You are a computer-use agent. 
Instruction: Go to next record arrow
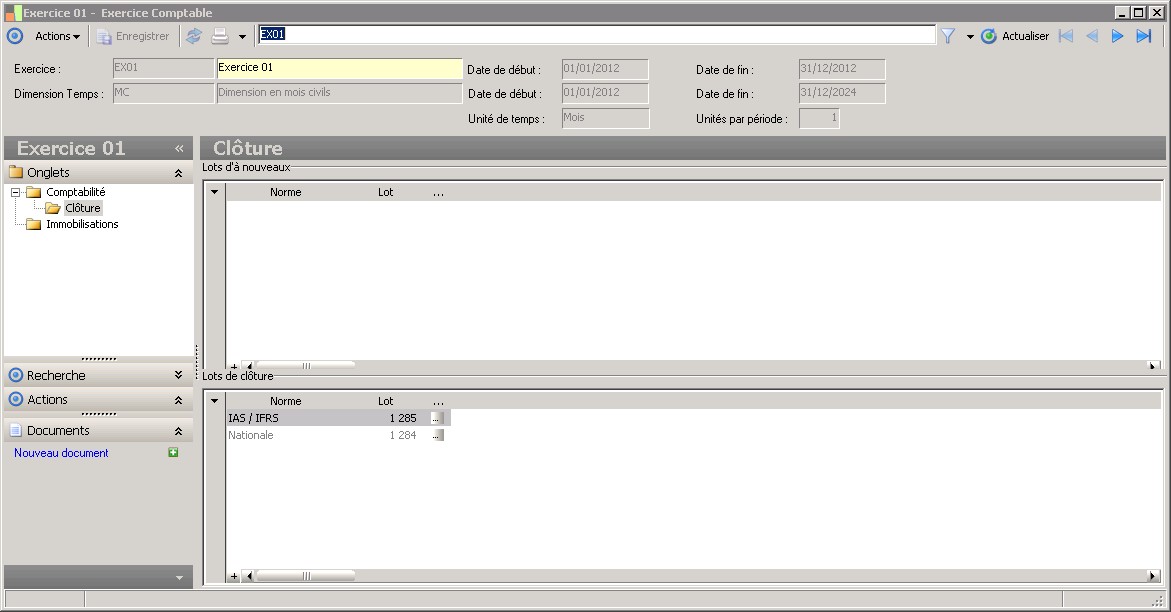click(1117, 36)
